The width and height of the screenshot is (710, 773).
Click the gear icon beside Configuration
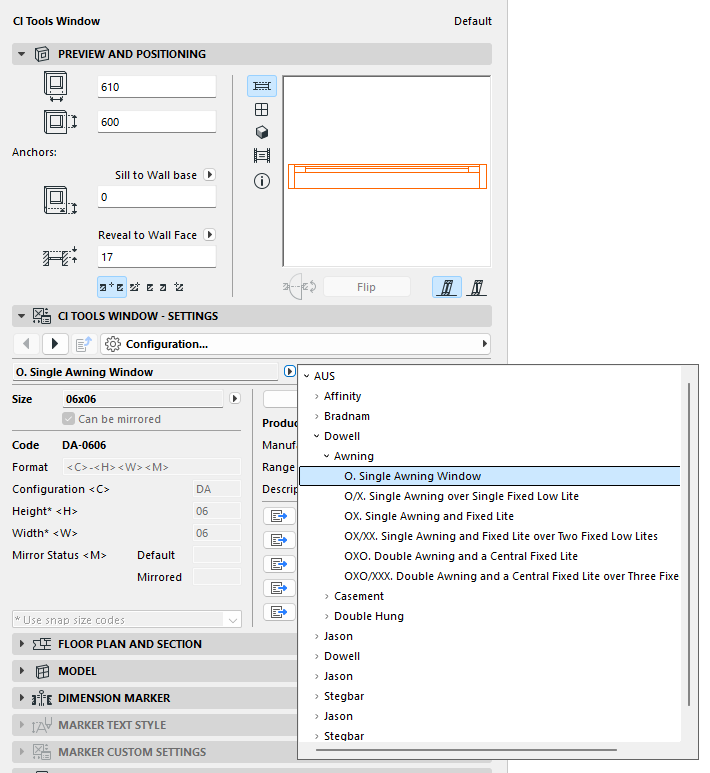coord(113,344)
